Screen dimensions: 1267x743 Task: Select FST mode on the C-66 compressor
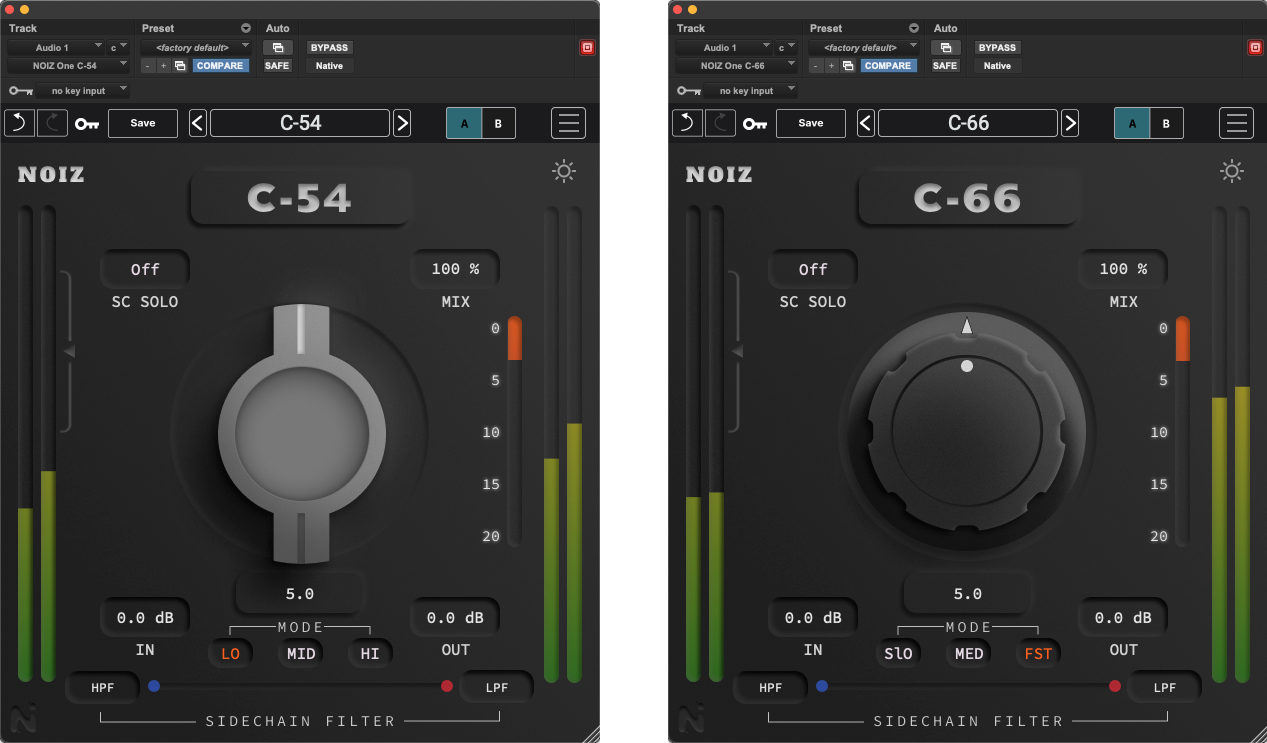point(1038,653)
